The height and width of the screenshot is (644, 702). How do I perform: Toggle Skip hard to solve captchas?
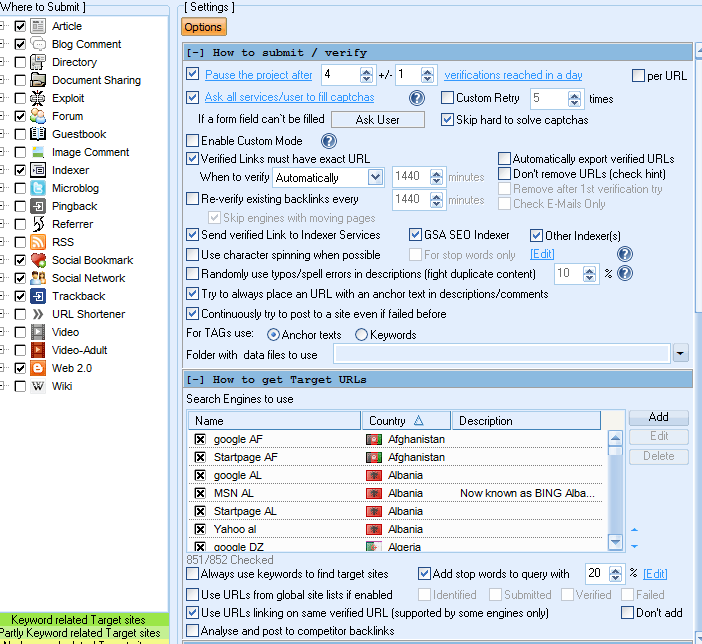[448, 120]
